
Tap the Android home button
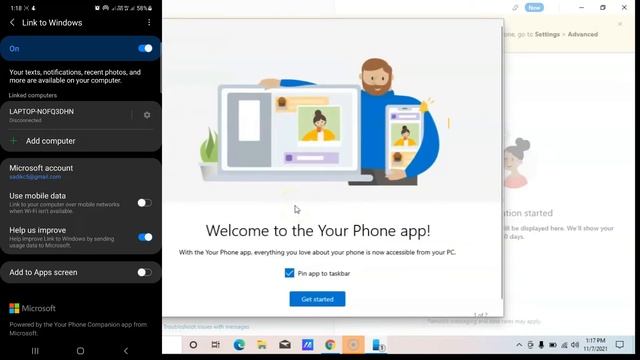pyautogui.click(x=80, y=351)
